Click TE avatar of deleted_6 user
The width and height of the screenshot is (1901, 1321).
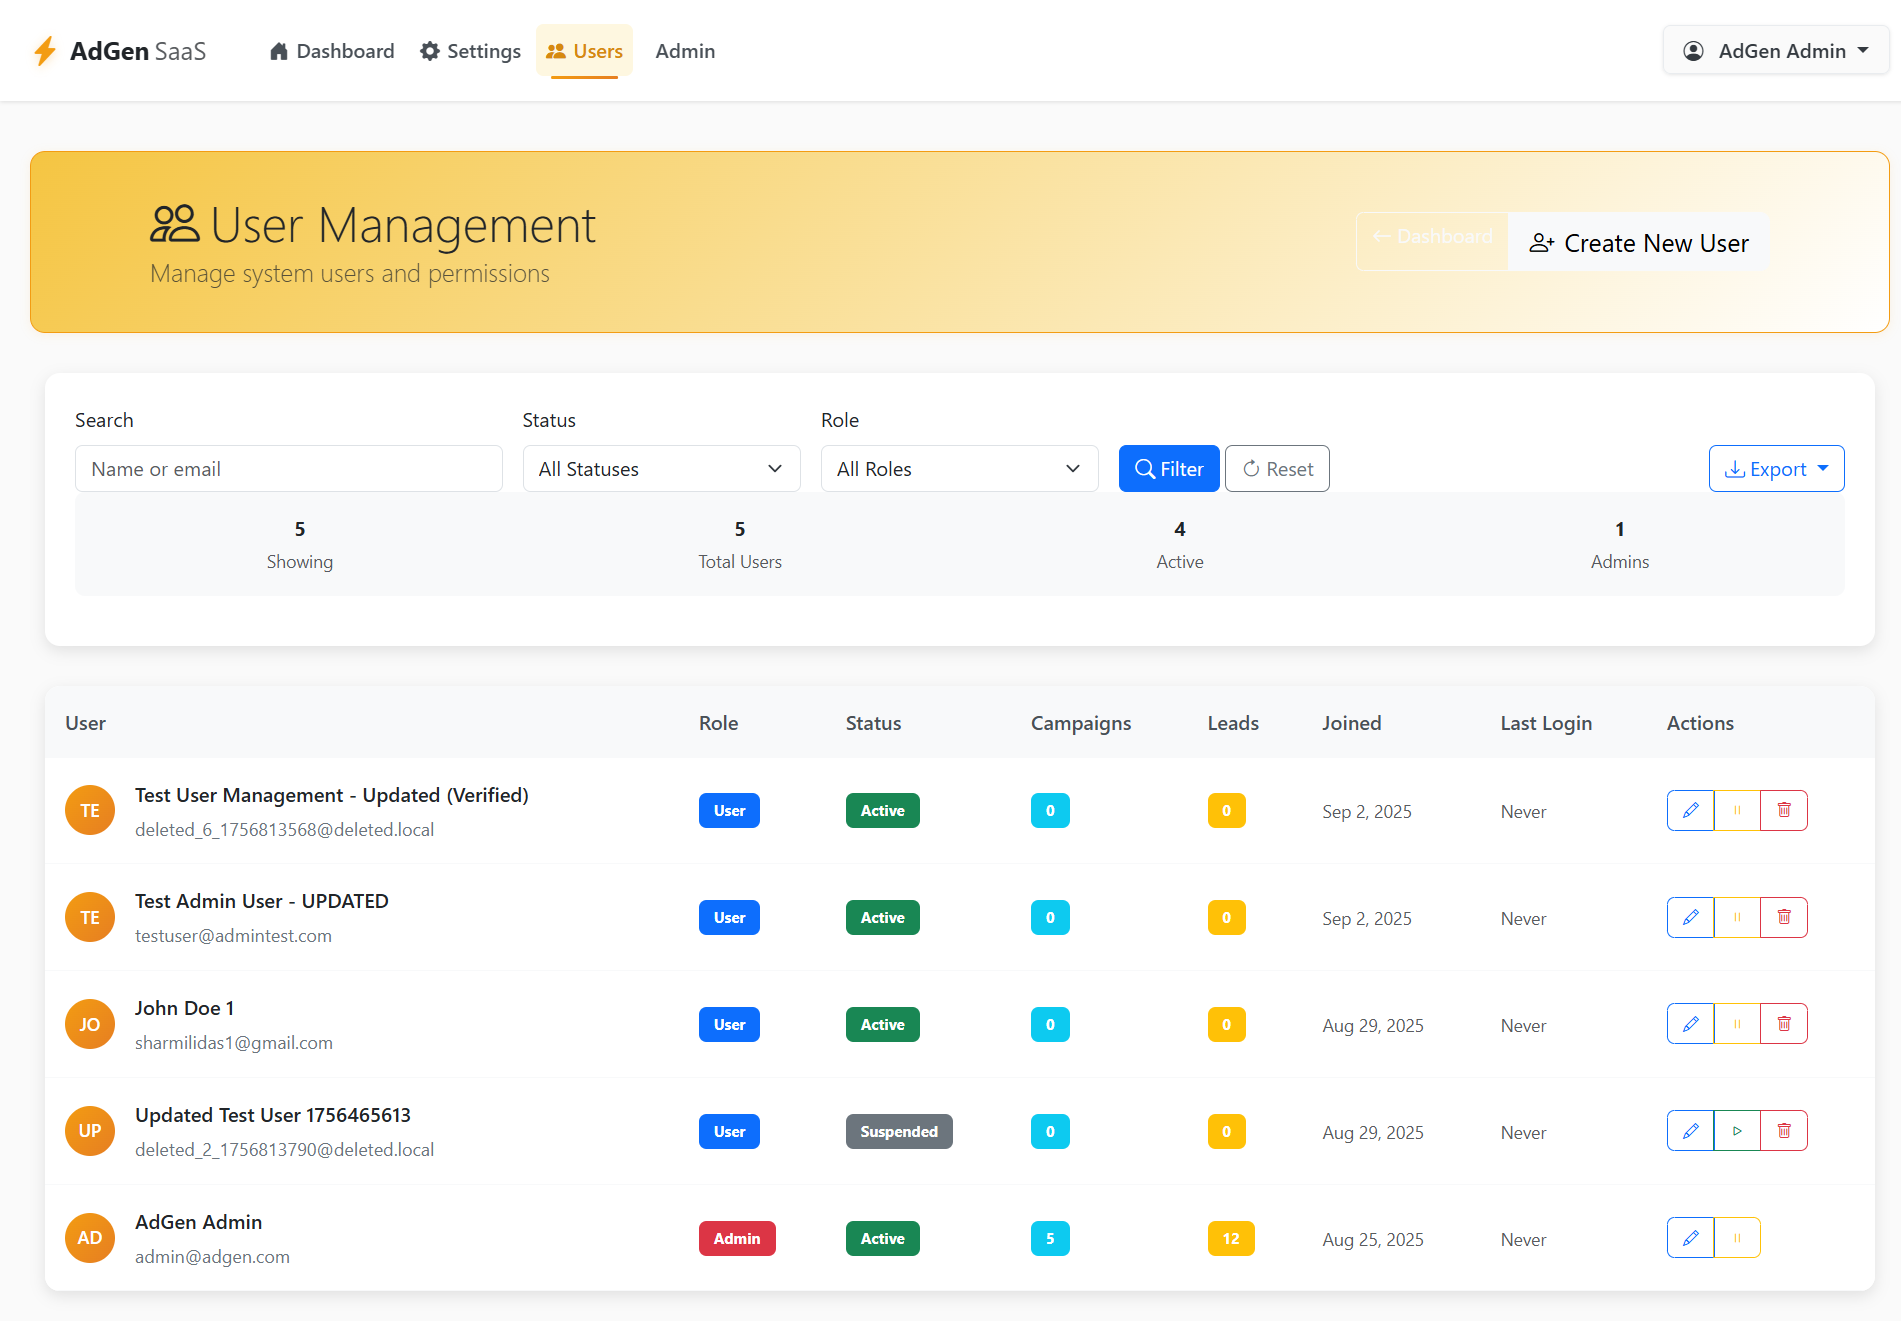pos(90,810)
